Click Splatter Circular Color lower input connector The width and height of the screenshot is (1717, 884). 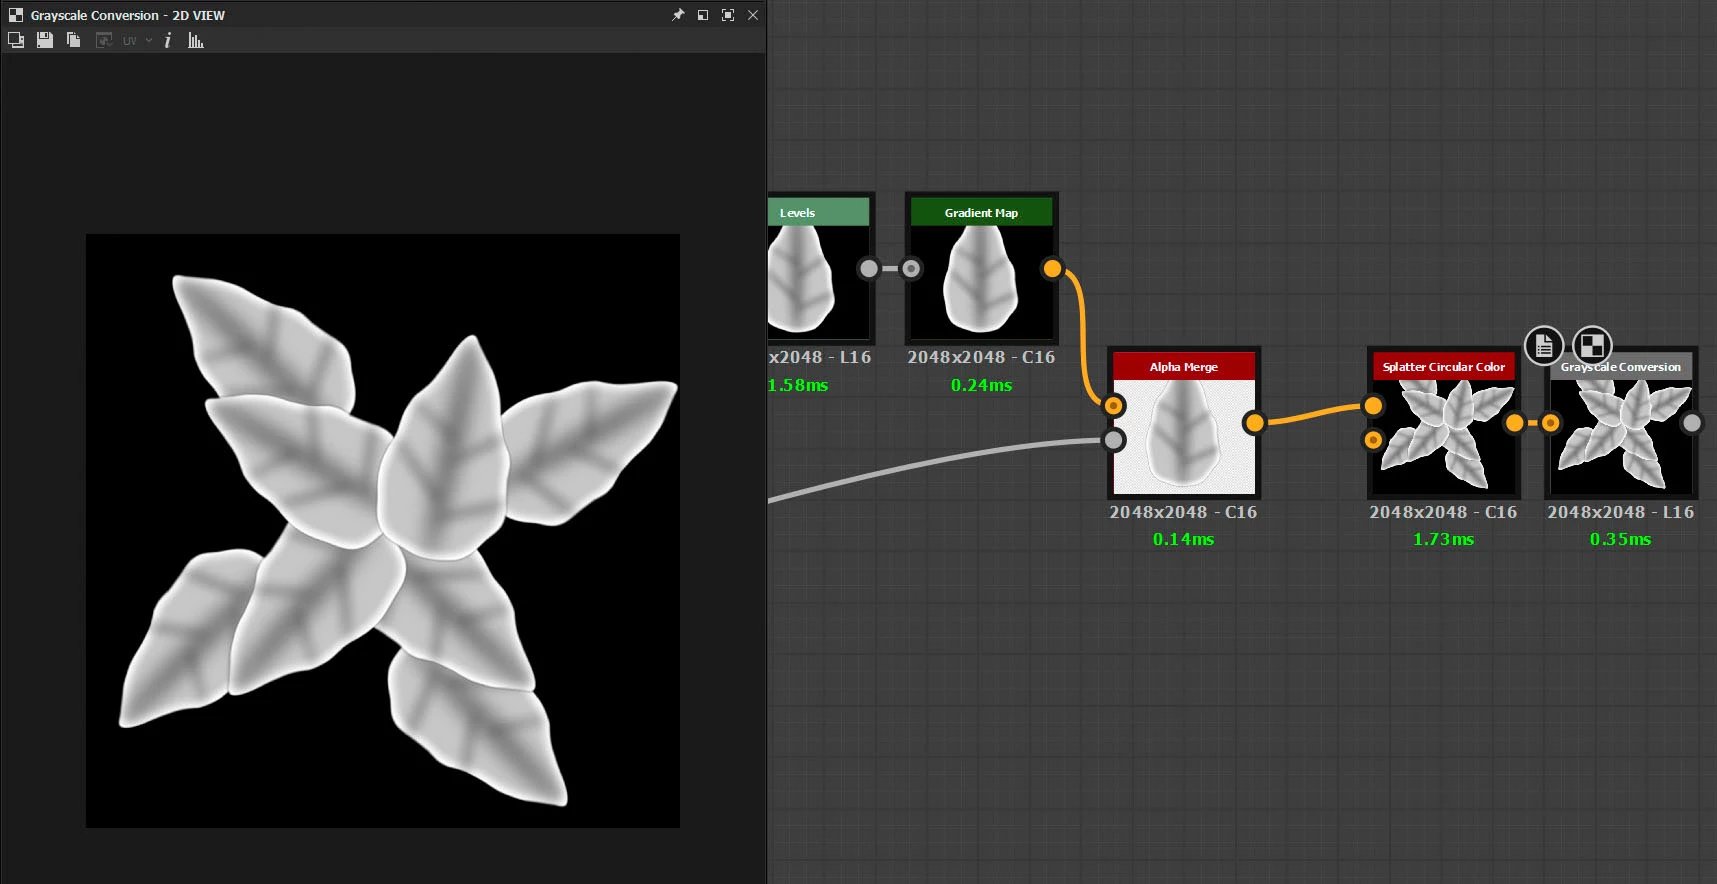point(1373,439)
